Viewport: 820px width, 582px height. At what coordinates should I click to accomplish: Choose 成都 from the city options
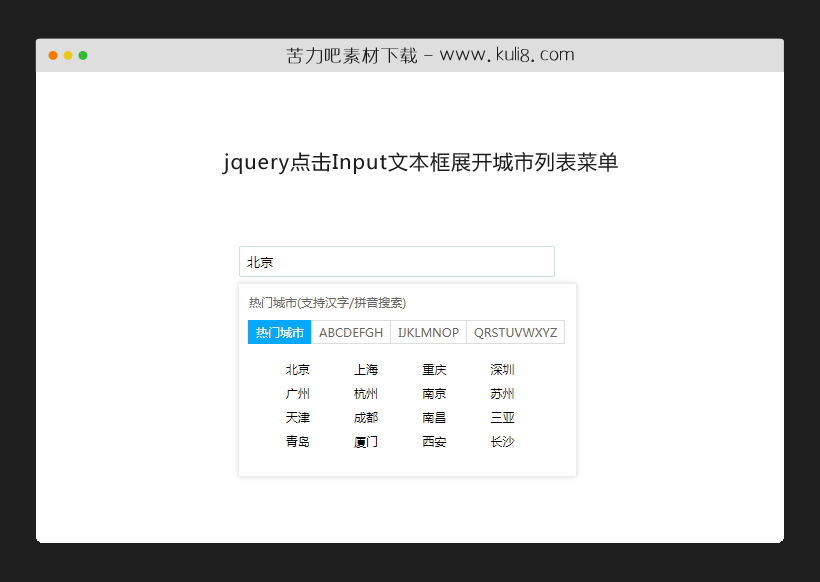click(365, 417)
